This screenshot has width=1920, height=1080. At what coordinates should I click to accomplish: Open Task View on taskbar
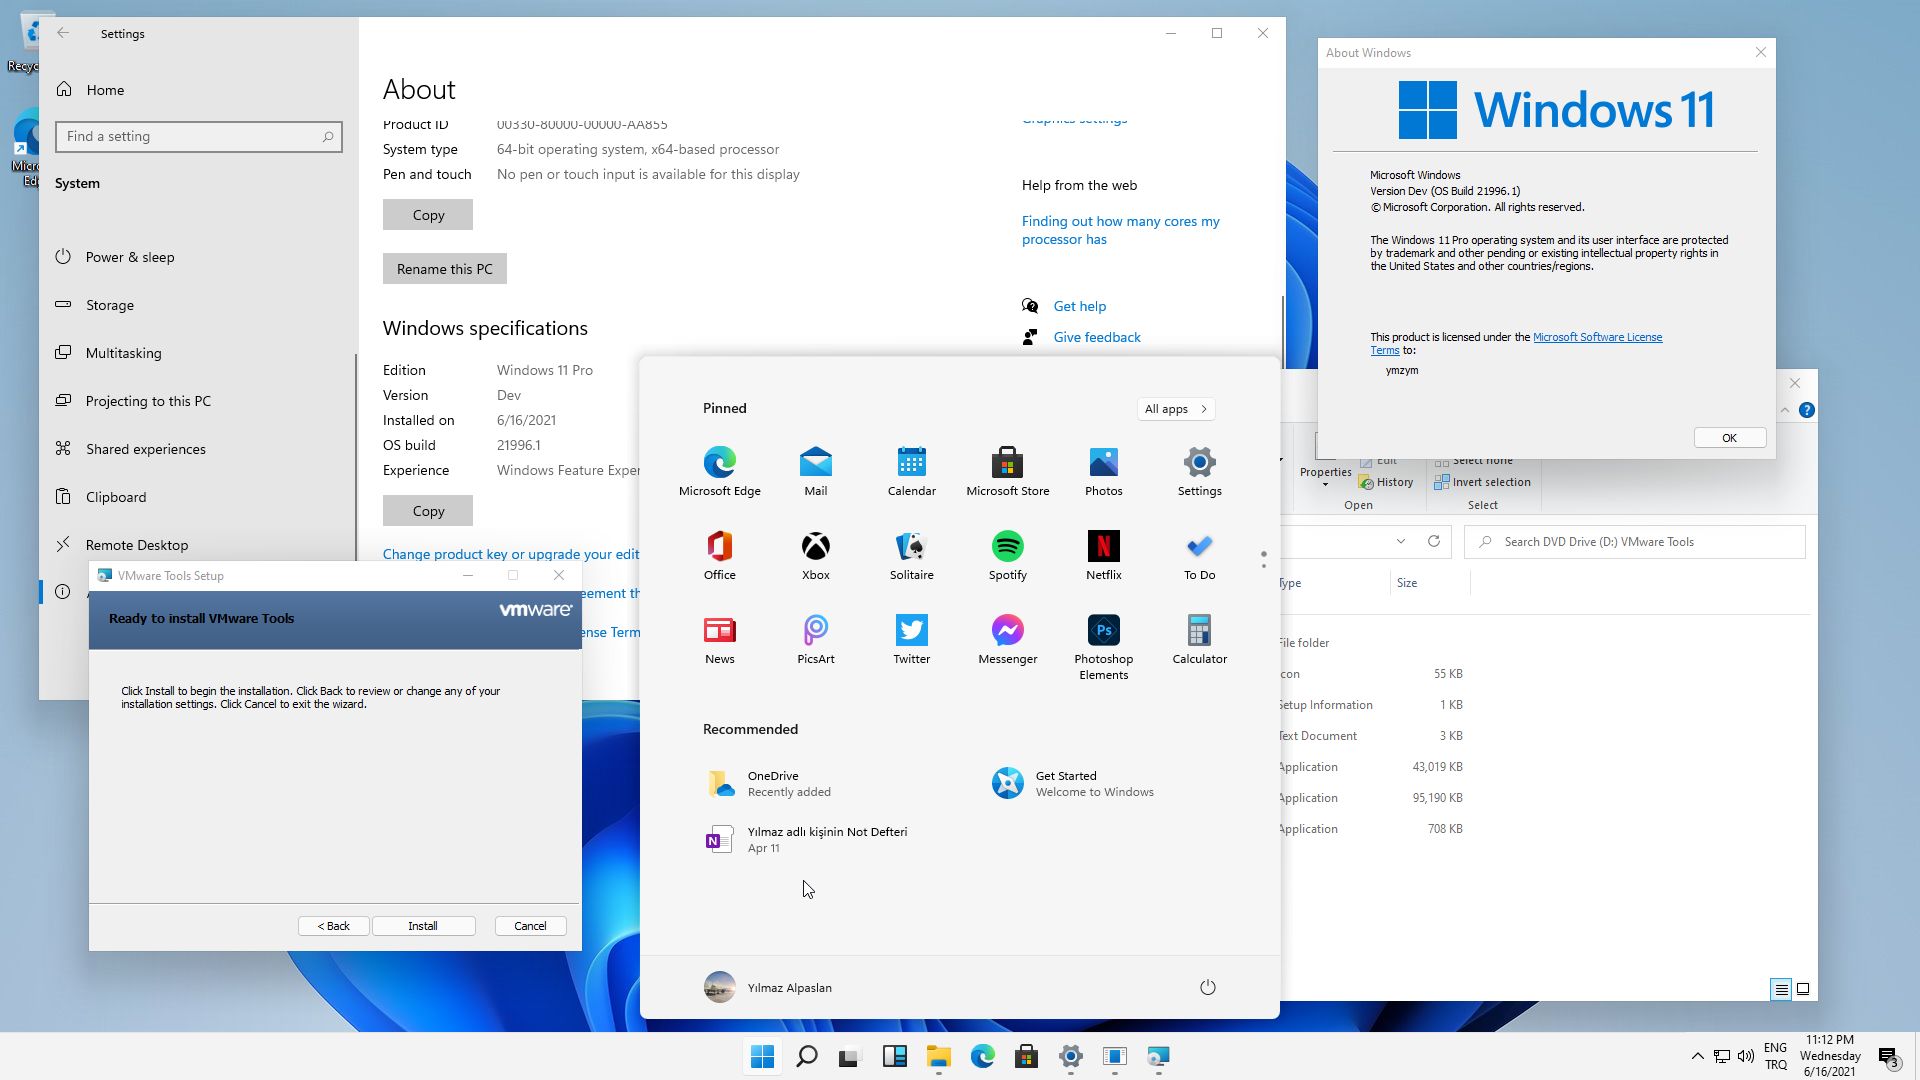[850, 1056]
